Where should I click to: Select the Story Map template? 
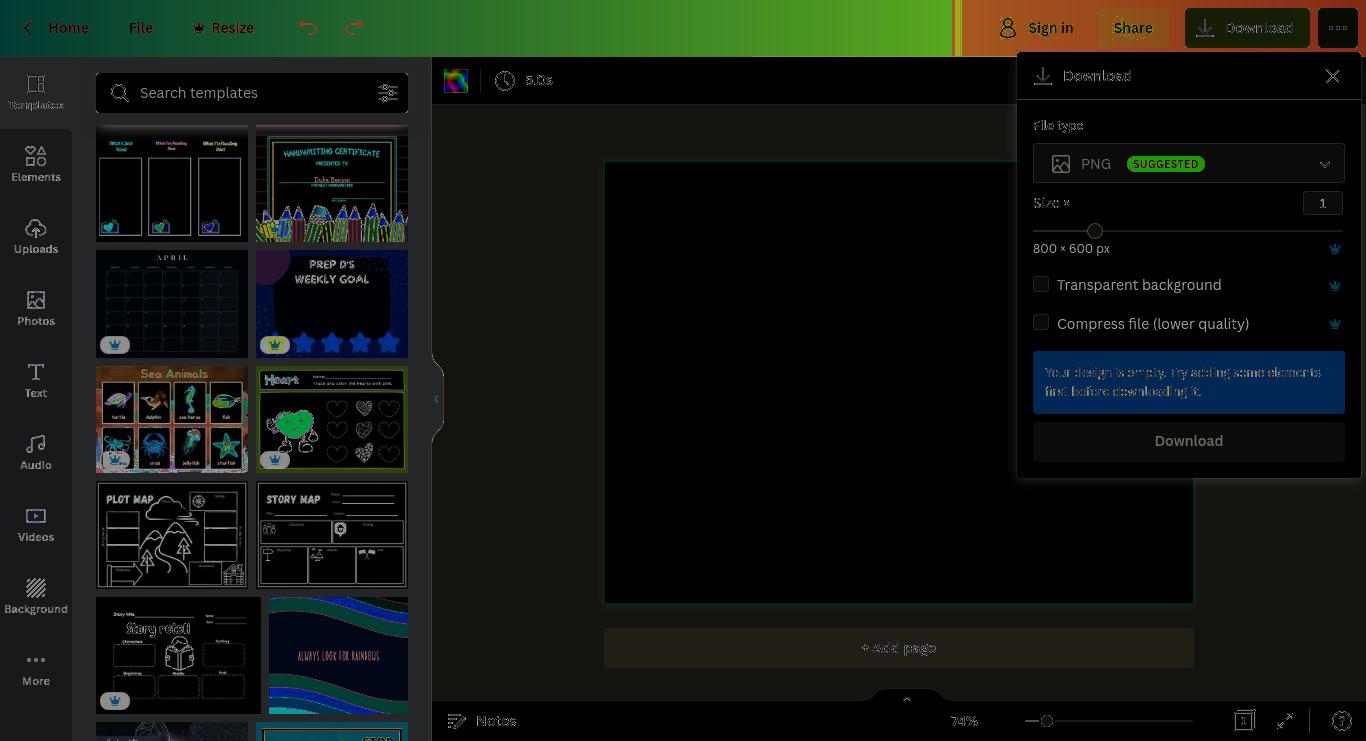[332, 535]
